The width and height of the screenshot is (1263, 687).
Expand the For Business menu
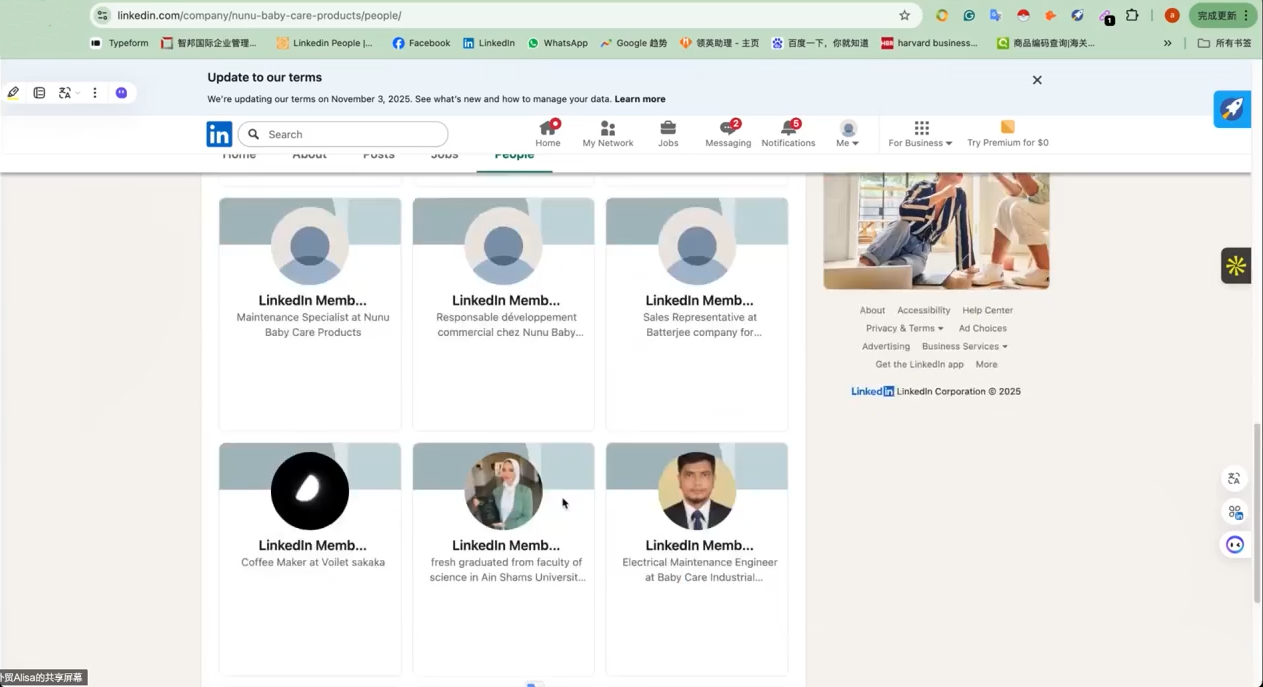920,134
